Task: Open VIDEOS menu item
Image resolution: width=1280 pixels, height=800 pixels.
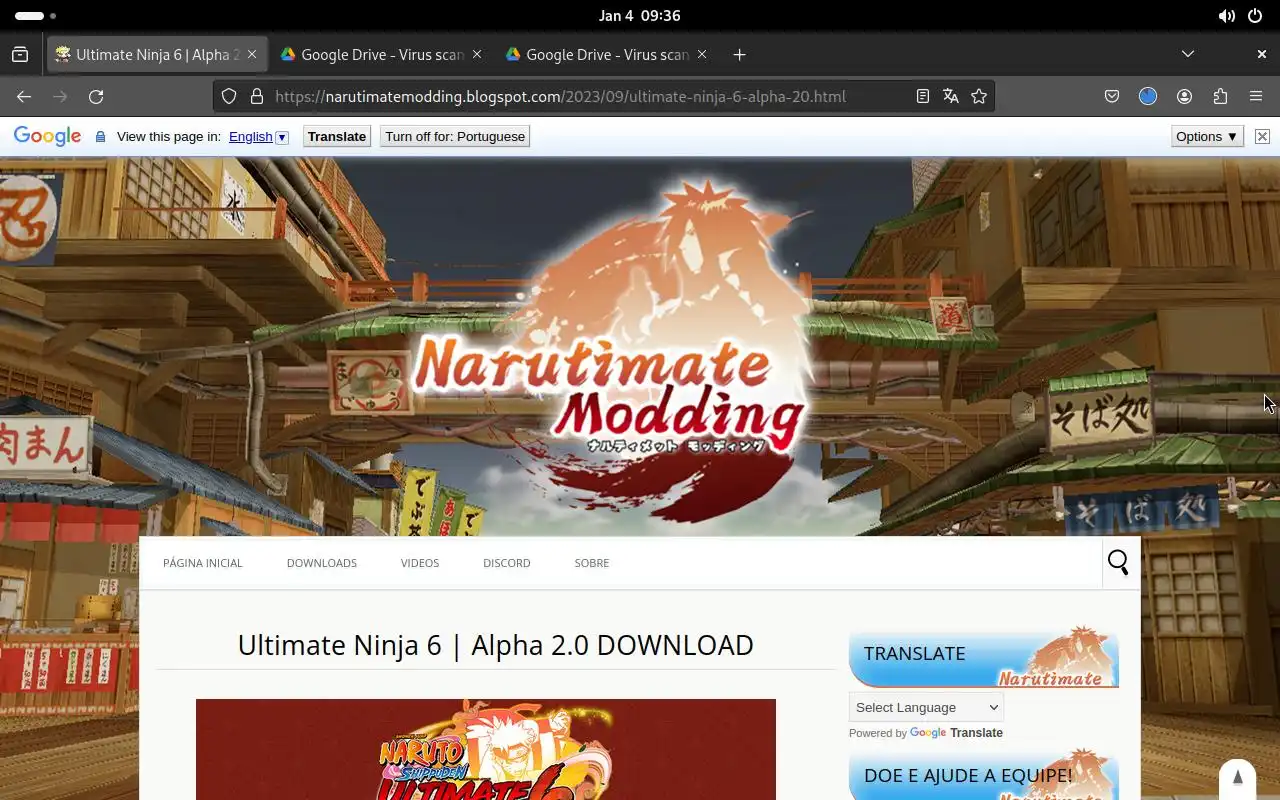Action: [420, 563]
